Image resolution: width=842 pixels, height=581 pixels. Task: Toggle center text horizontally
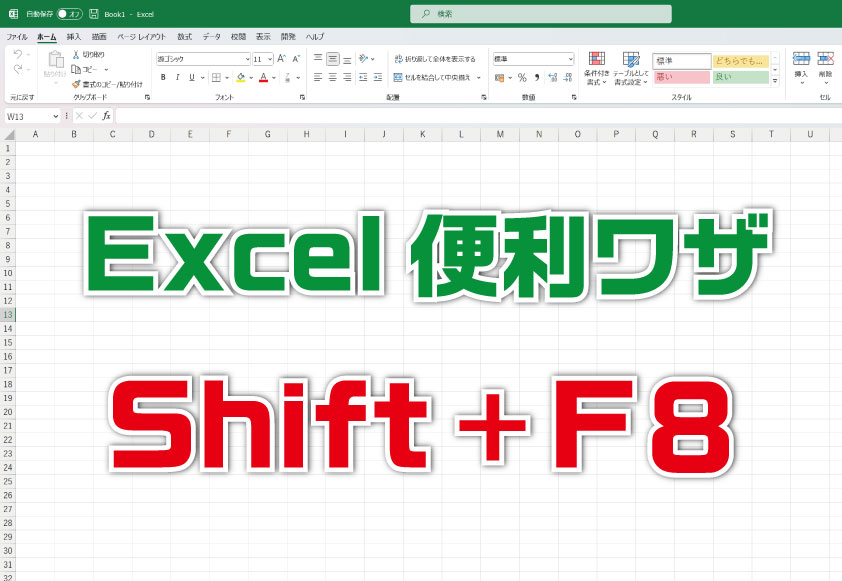(333, 77)
